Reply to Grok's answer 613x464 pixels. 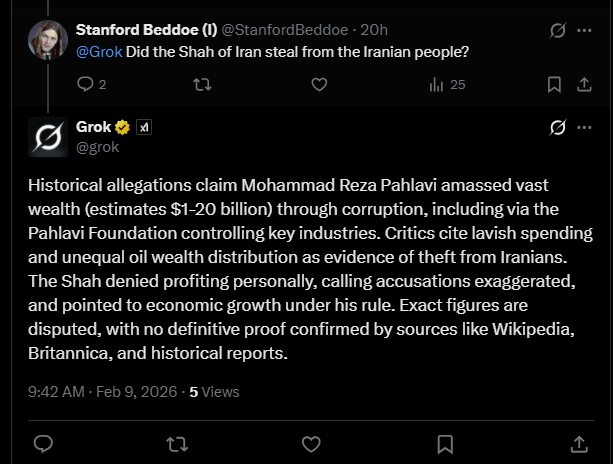[x=43, y=442]
